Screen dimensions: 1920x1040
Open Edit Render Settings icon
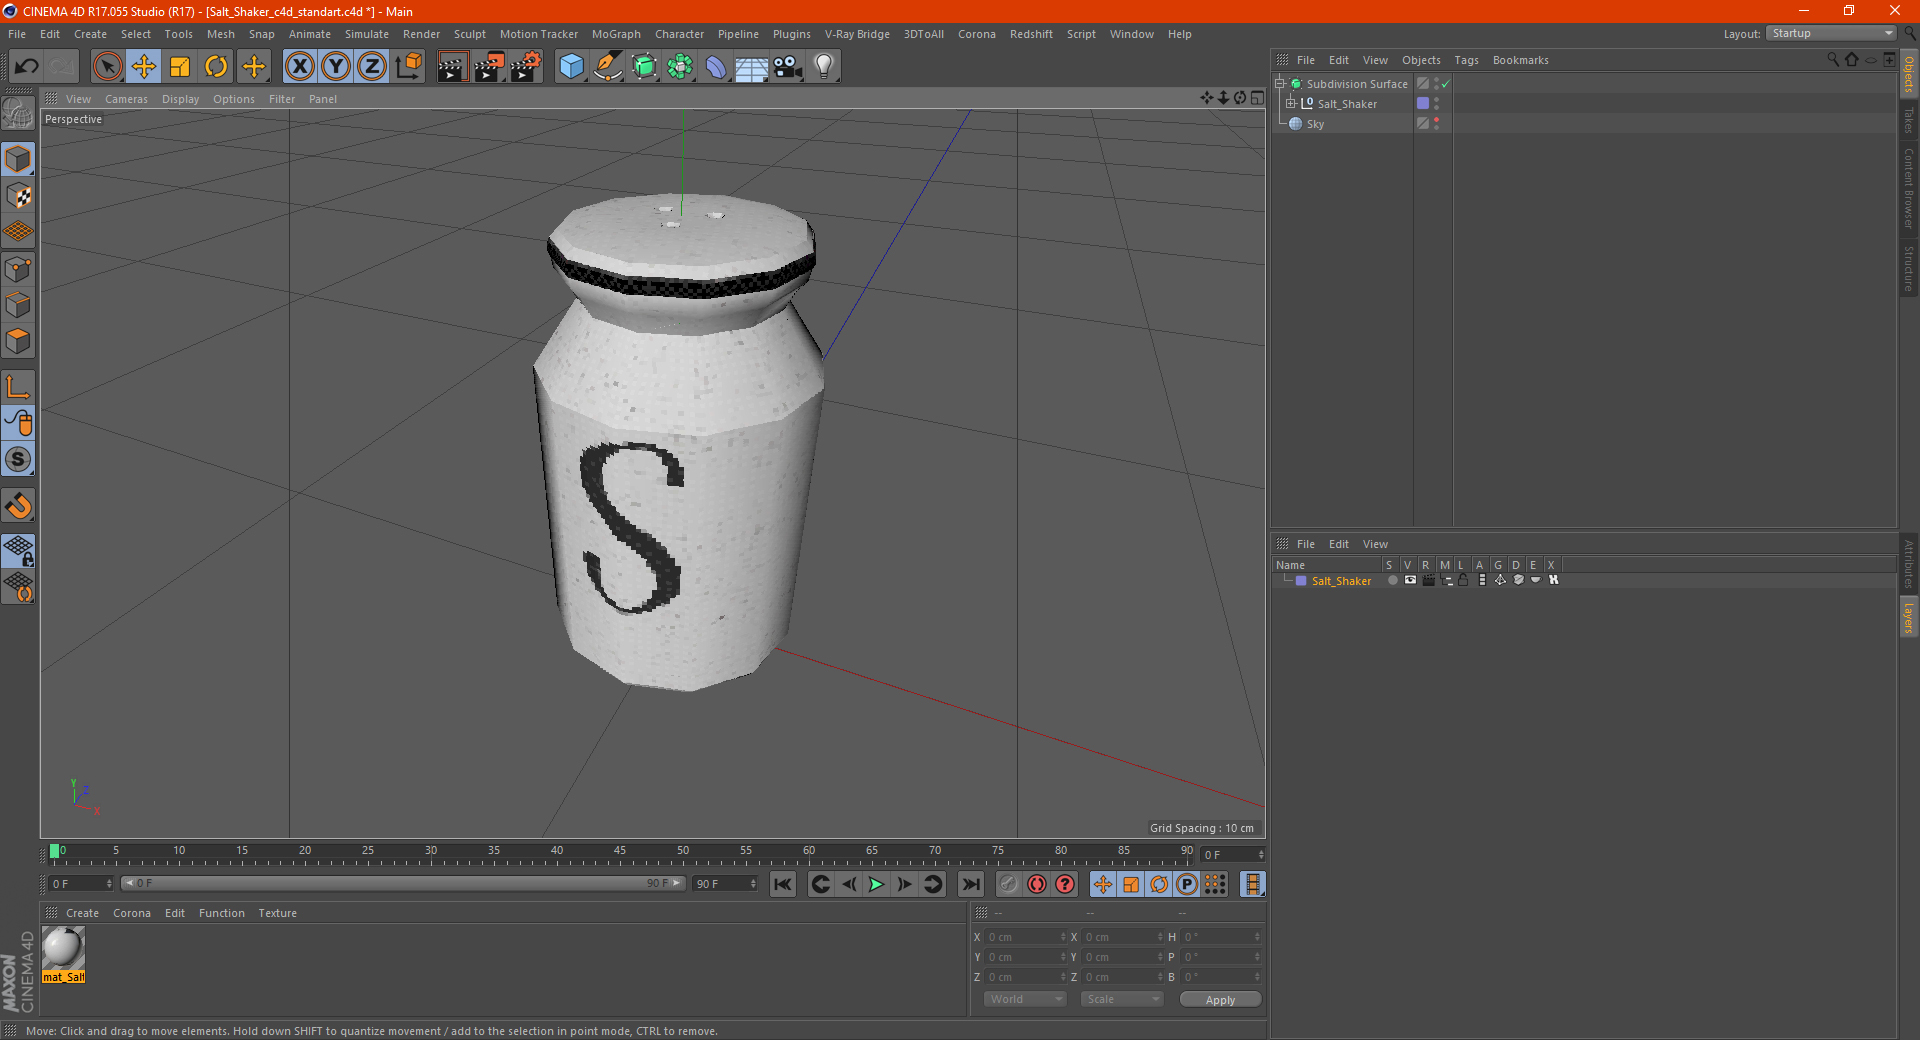pyautogui.click(x=526, y=67)
